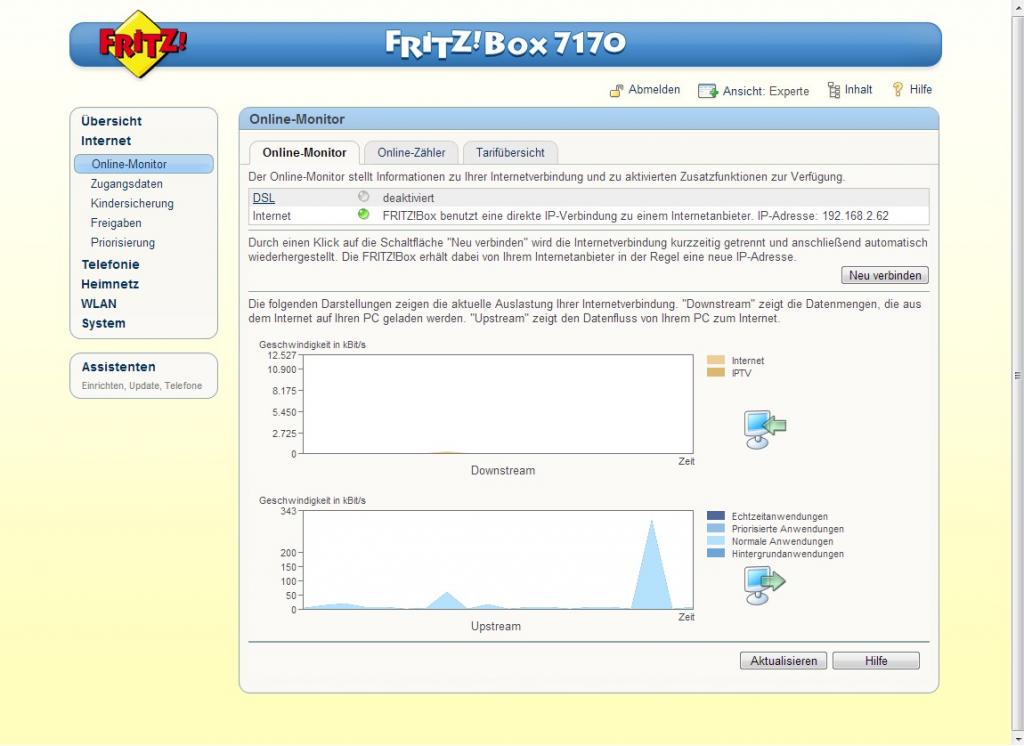1024x746 pixels.
Task: Click the Internet legend color swatch
Action: point(716,360)
